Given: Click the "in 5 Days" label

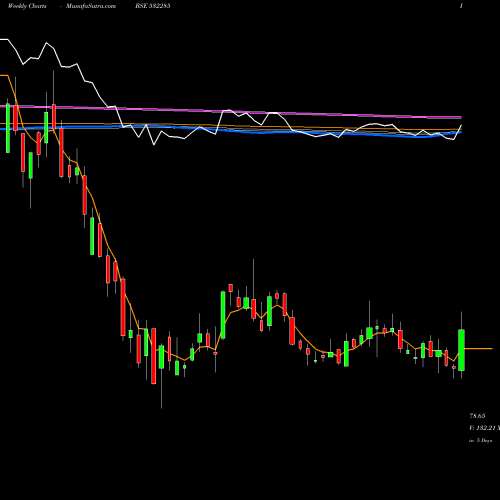Looking at the screenshot, I should tap(480, 440).
